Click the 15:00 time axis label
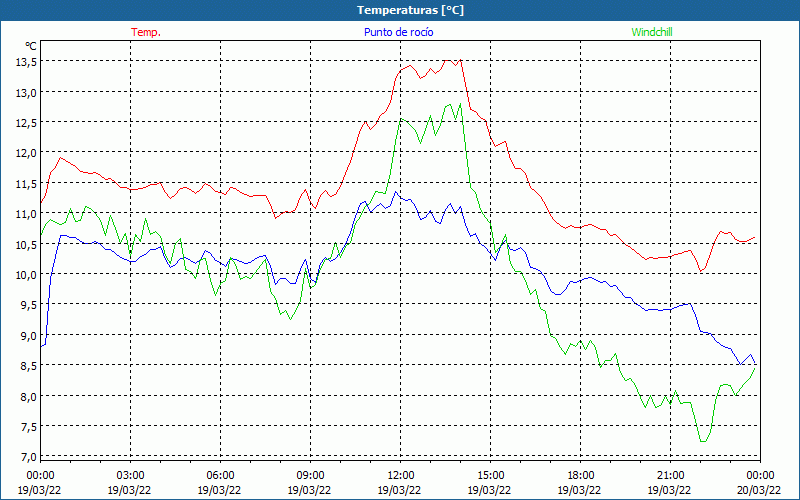Screen dimensions: 800x500 [x=490, y=476]
